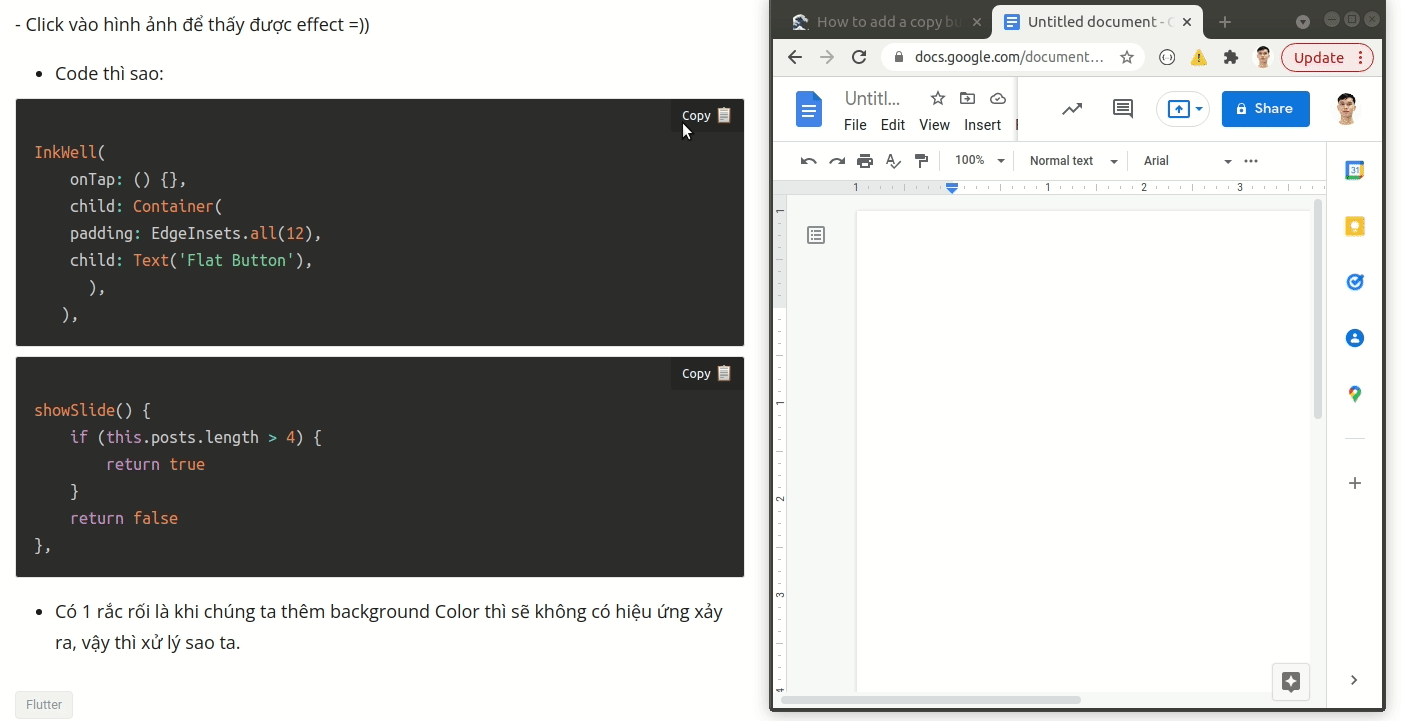Open the File menu

click(855, 125)
